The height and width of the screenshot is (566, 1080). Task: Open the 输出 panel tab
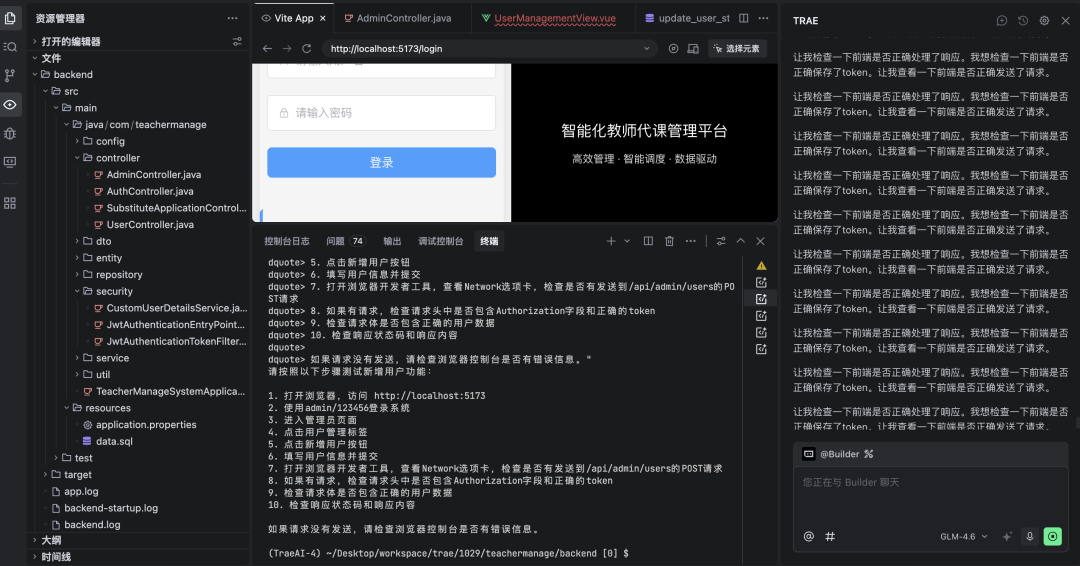pos(392,241)
